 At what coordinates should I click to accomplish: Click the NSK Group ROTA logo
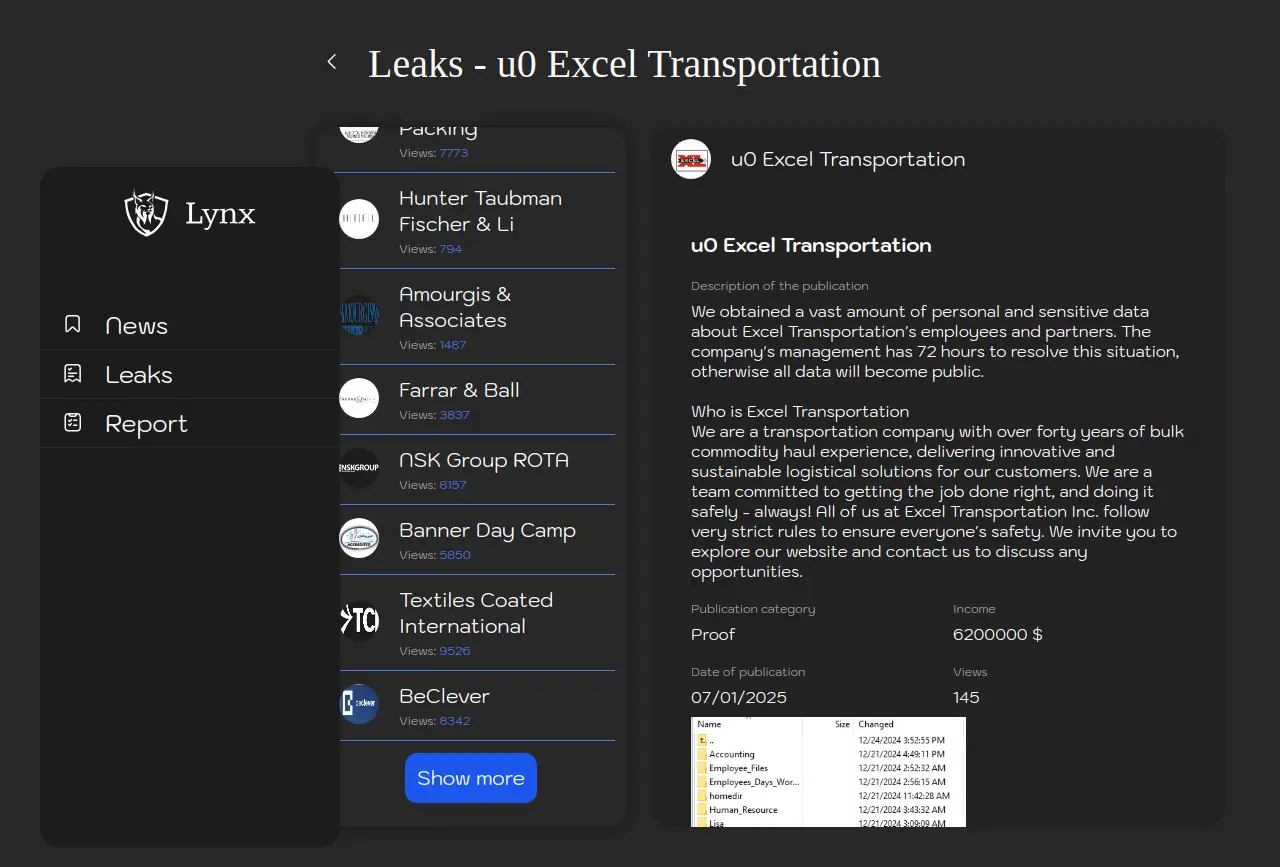click(359, 468)
